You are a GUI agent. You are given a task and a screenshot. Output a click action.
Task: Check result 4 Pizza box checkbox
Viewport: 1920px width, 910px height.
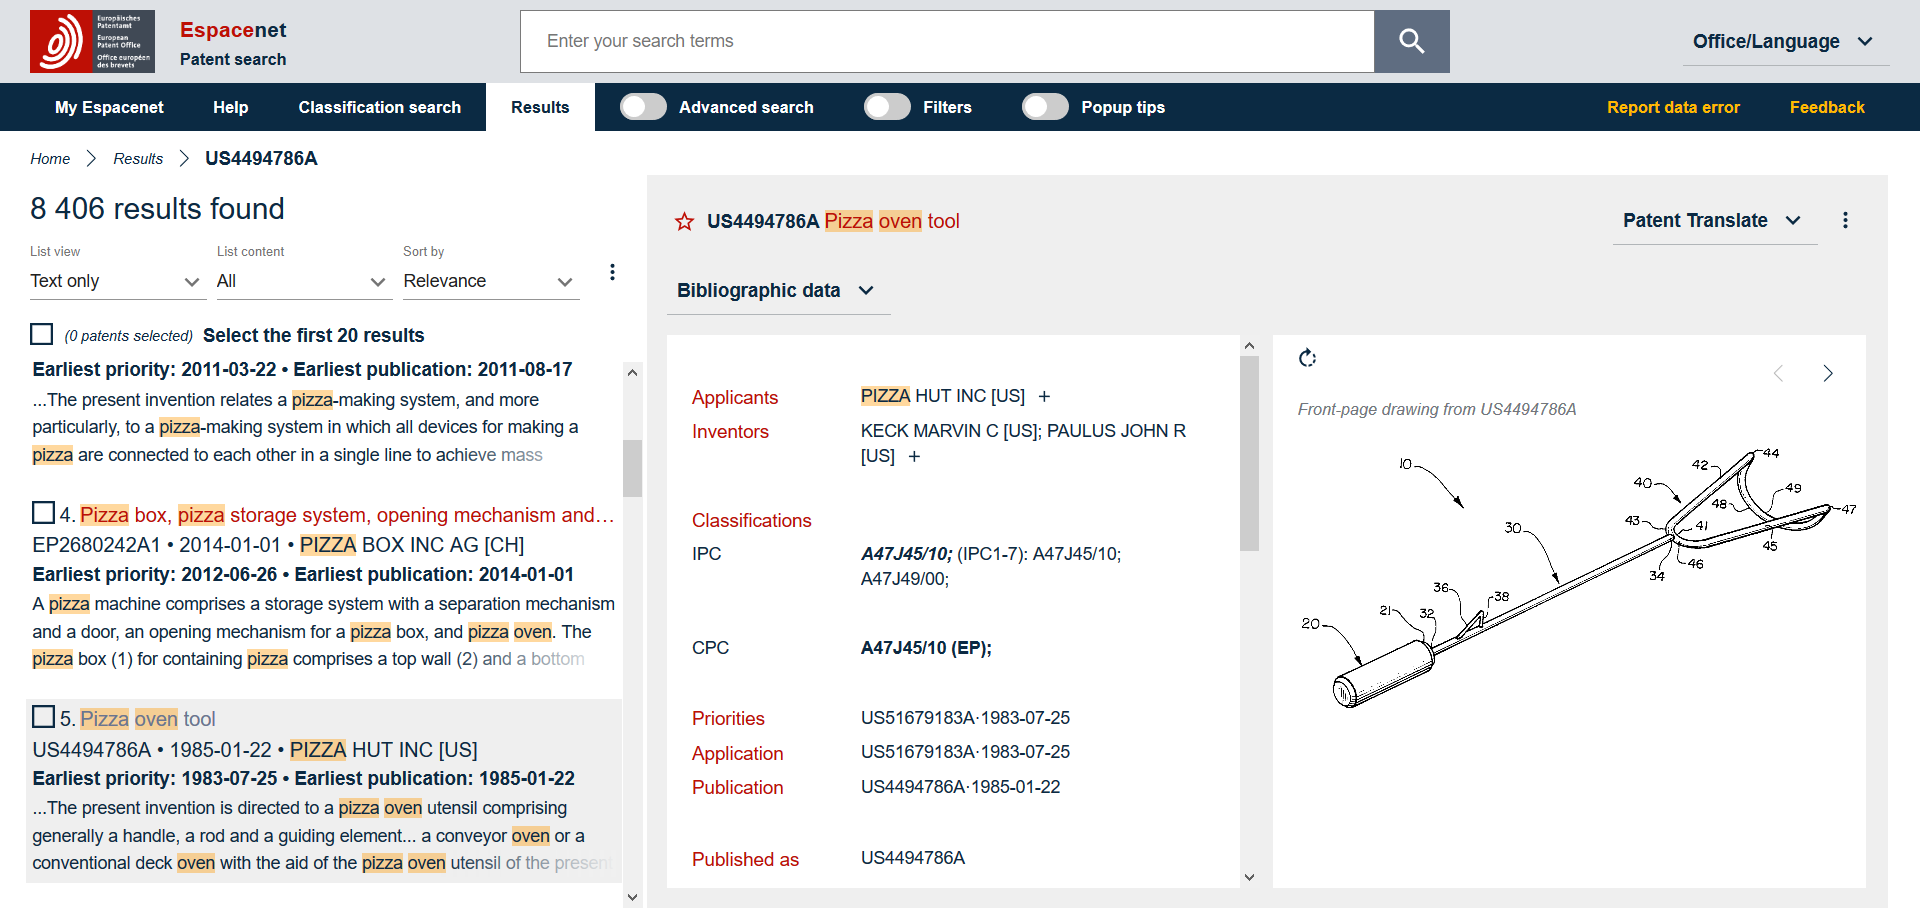coord(43,513)
